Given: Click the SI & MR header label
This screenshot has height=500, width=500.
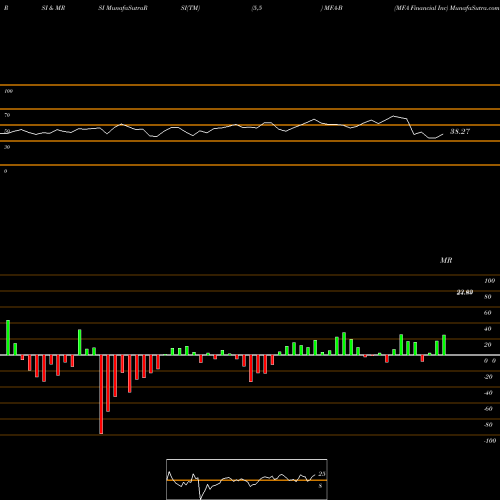Looking at the screenshot, I should tap(53, 8).
